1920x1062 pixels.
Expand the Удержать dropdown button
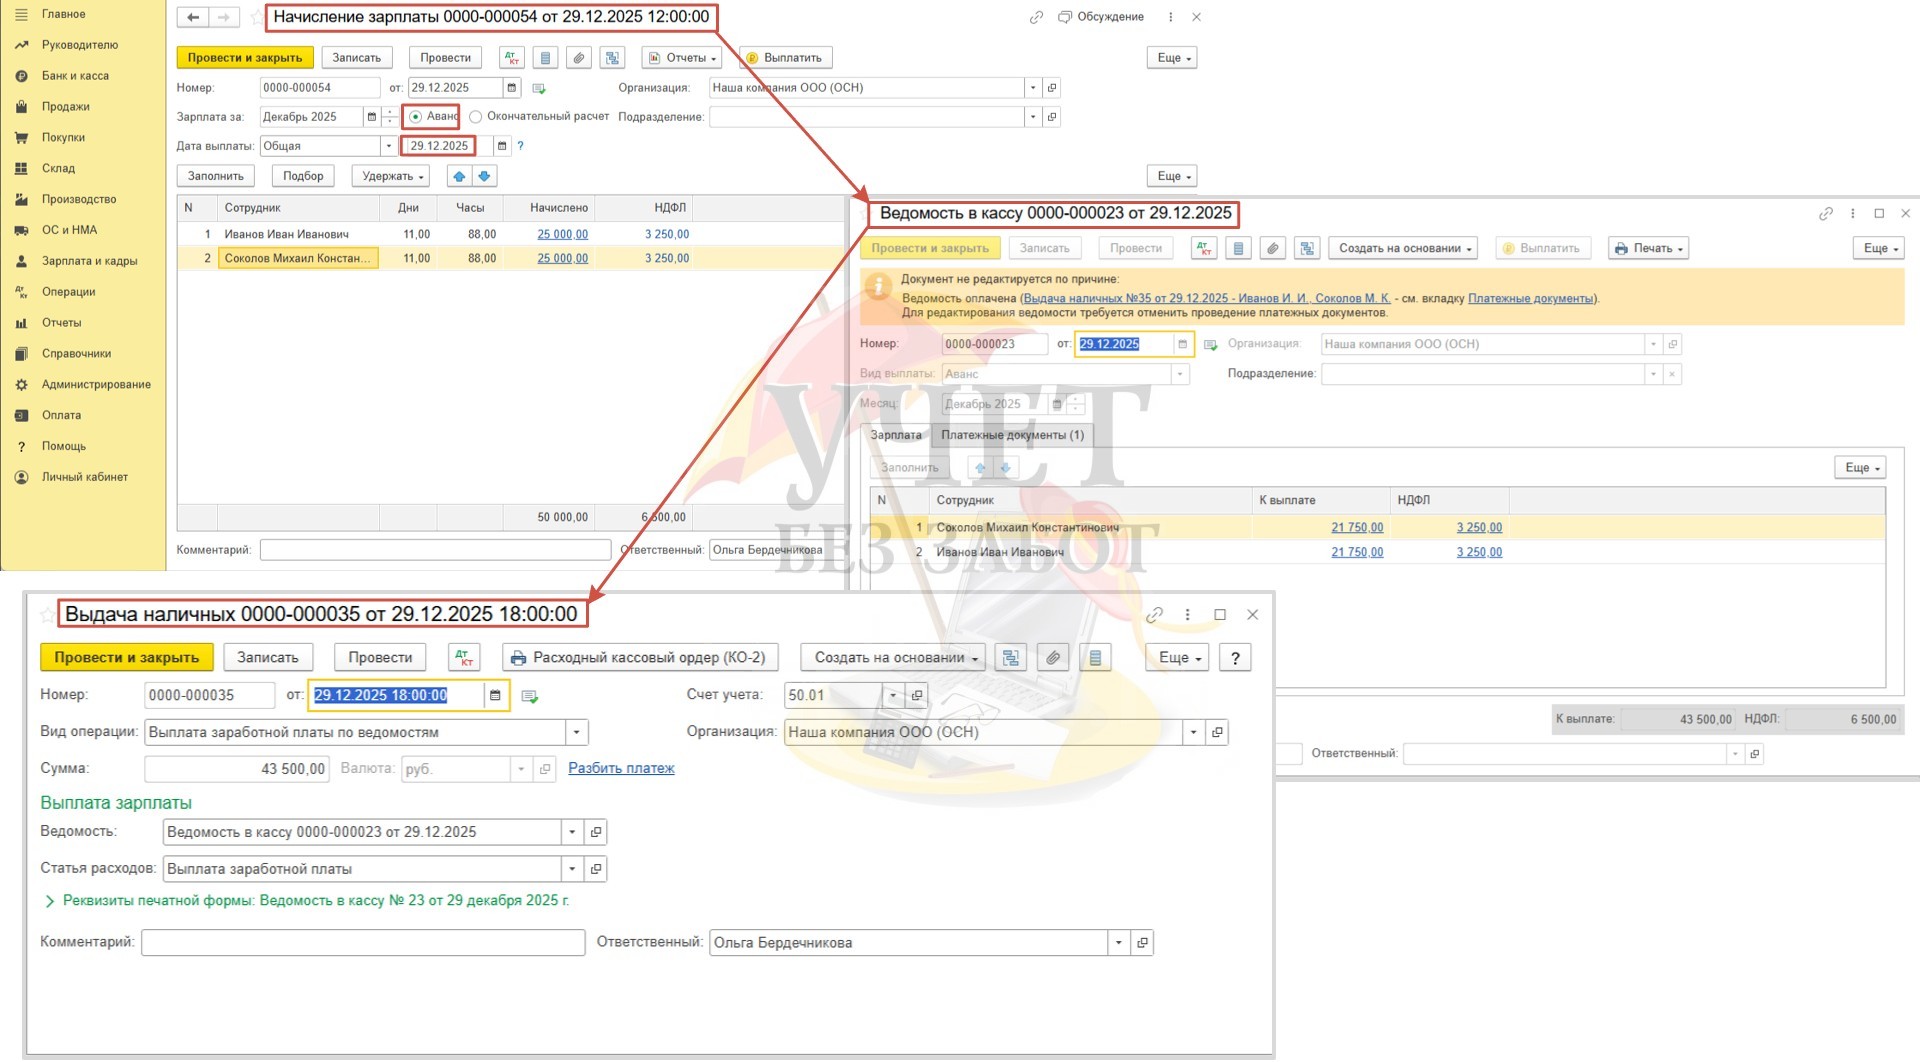pos(392,176)
